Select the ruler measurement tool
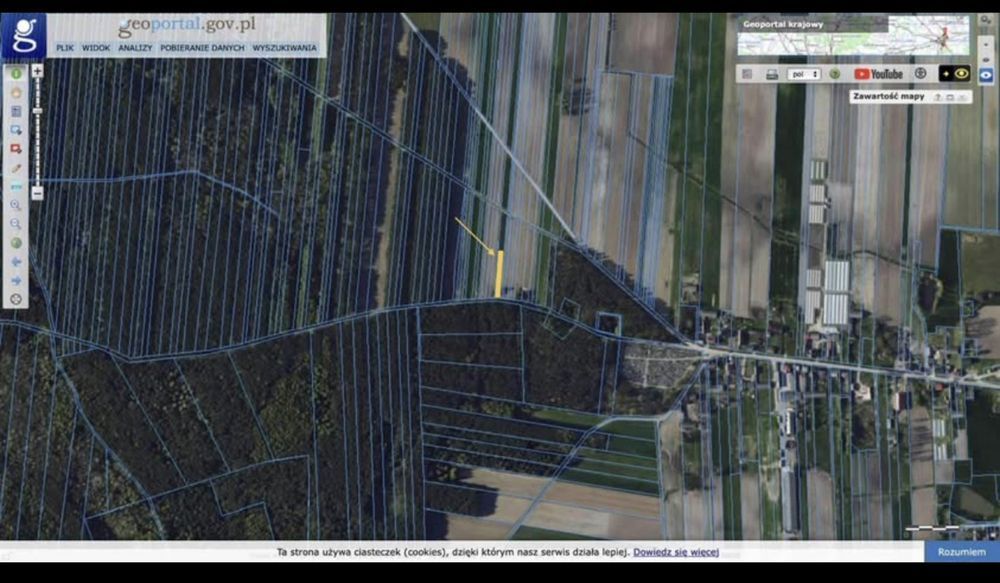The width and height of the screenshot is (1000, 583). (x=16, y=186)
